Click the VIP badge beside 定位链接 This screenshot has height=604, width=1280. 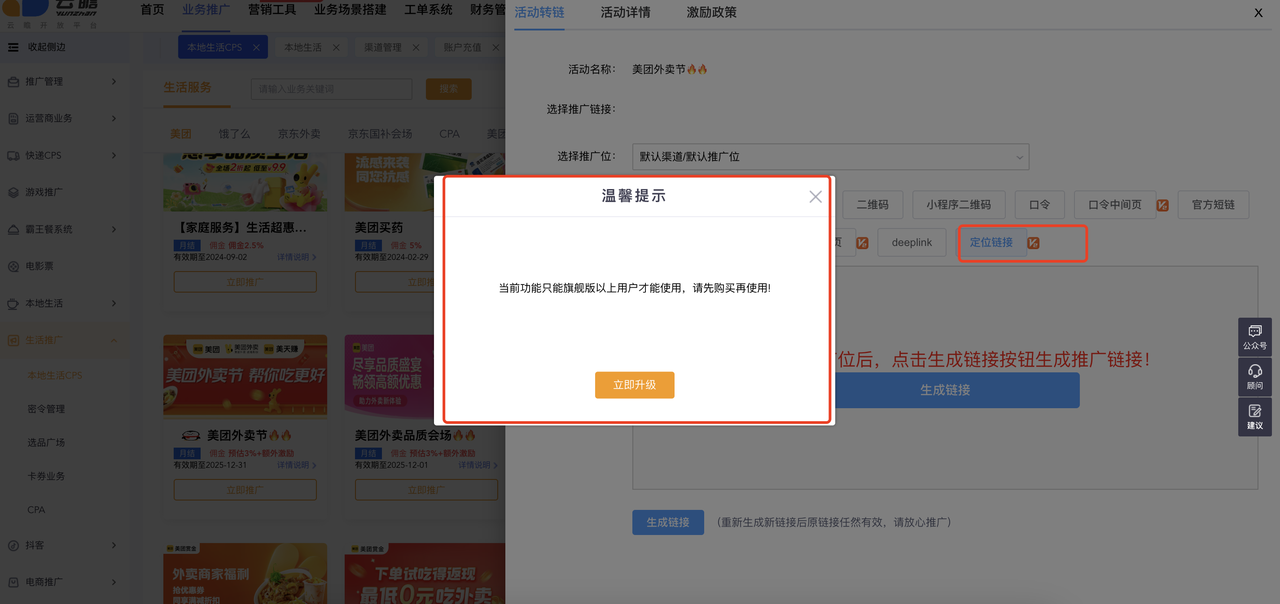point(1033,243)
